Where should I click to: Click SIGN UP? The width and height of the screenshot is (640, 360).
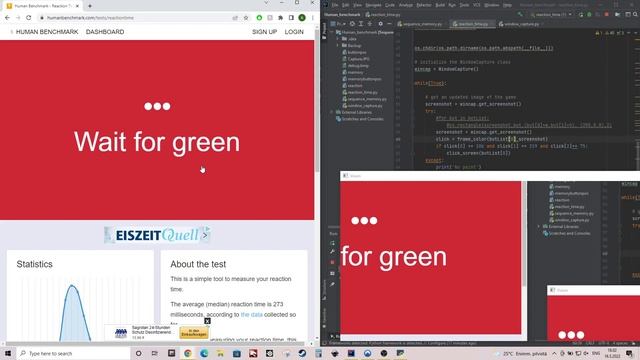[264, 32]
